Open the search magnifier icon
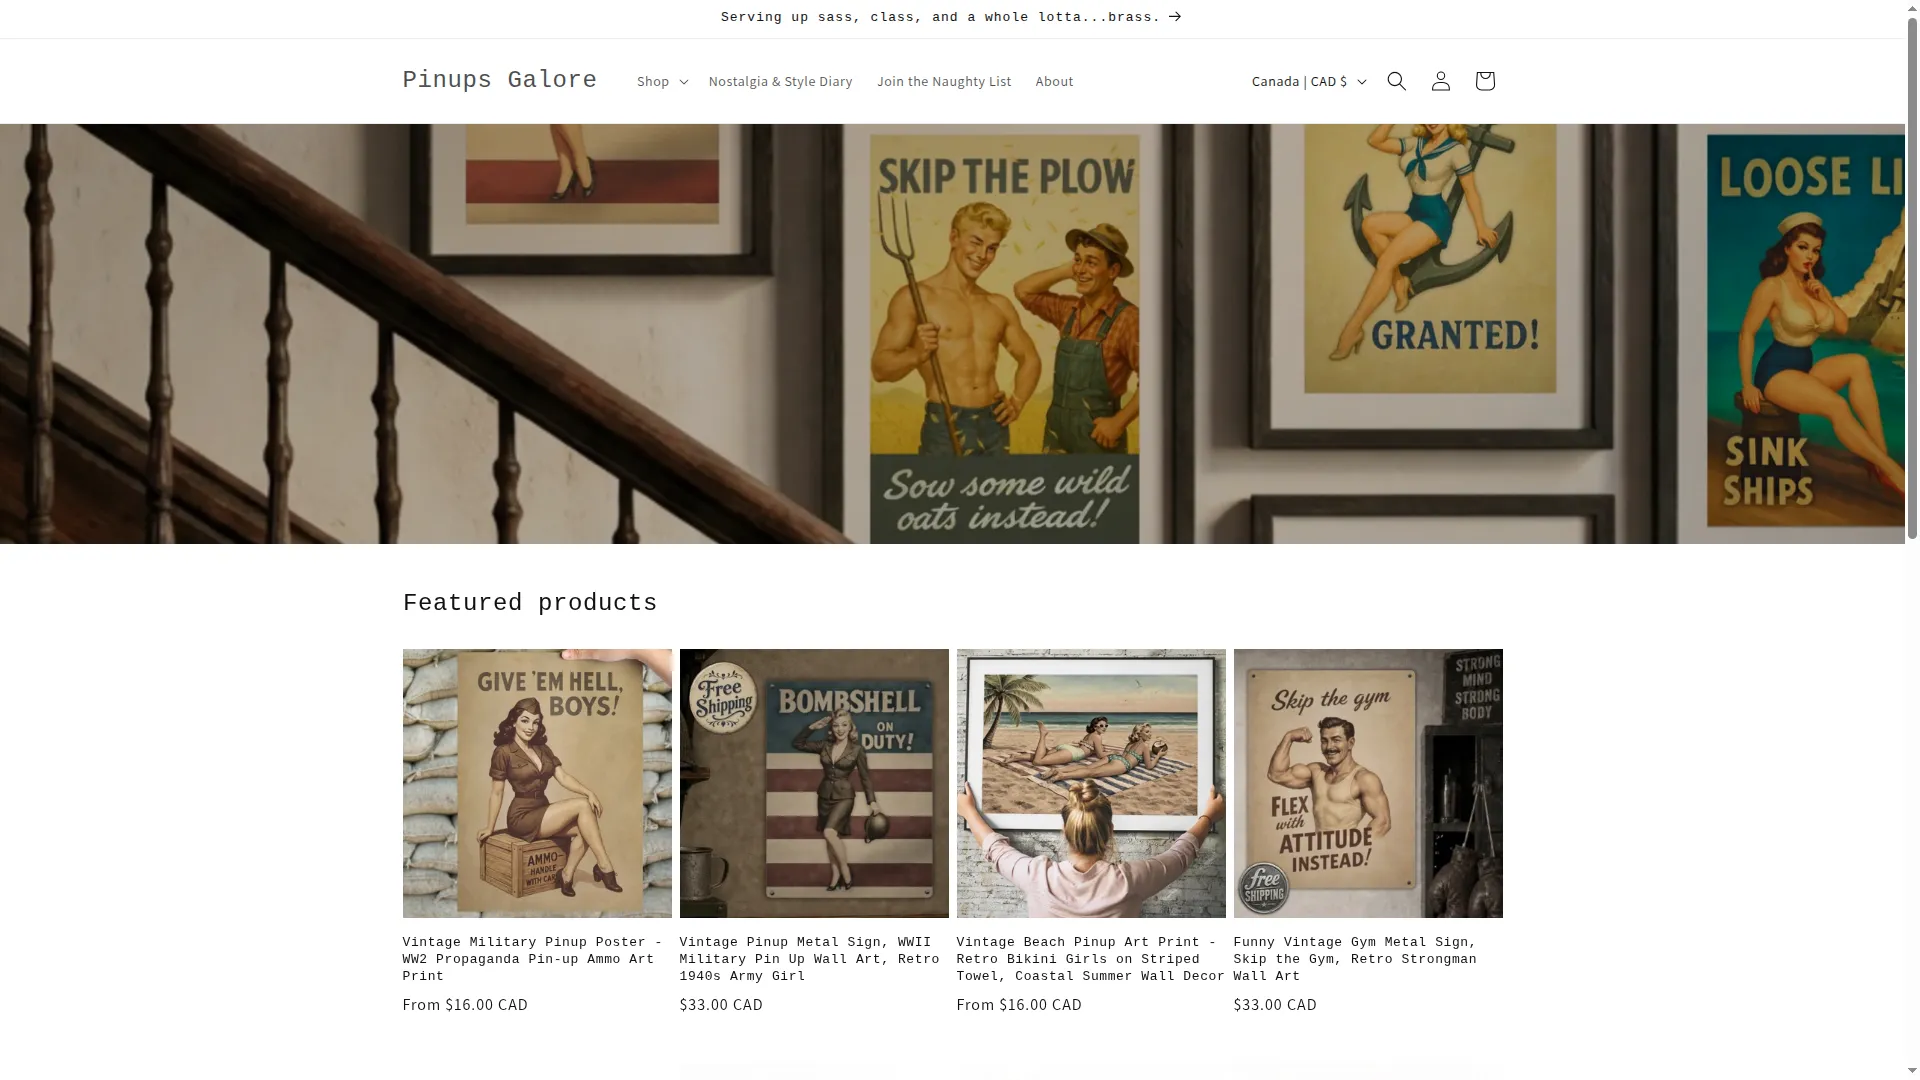The height and width of the screenshot is (1080, 1920). [1396, 81]
